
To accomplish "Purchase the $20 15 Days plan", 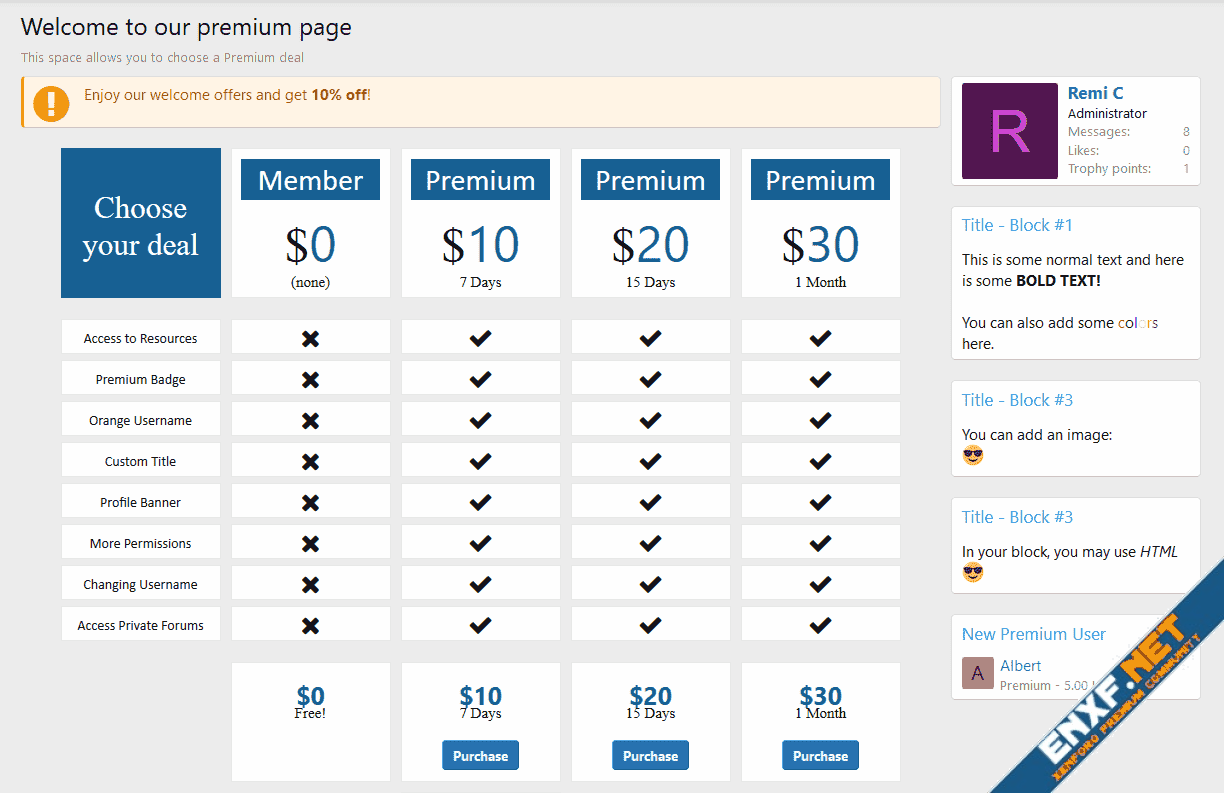I will 650,756.
